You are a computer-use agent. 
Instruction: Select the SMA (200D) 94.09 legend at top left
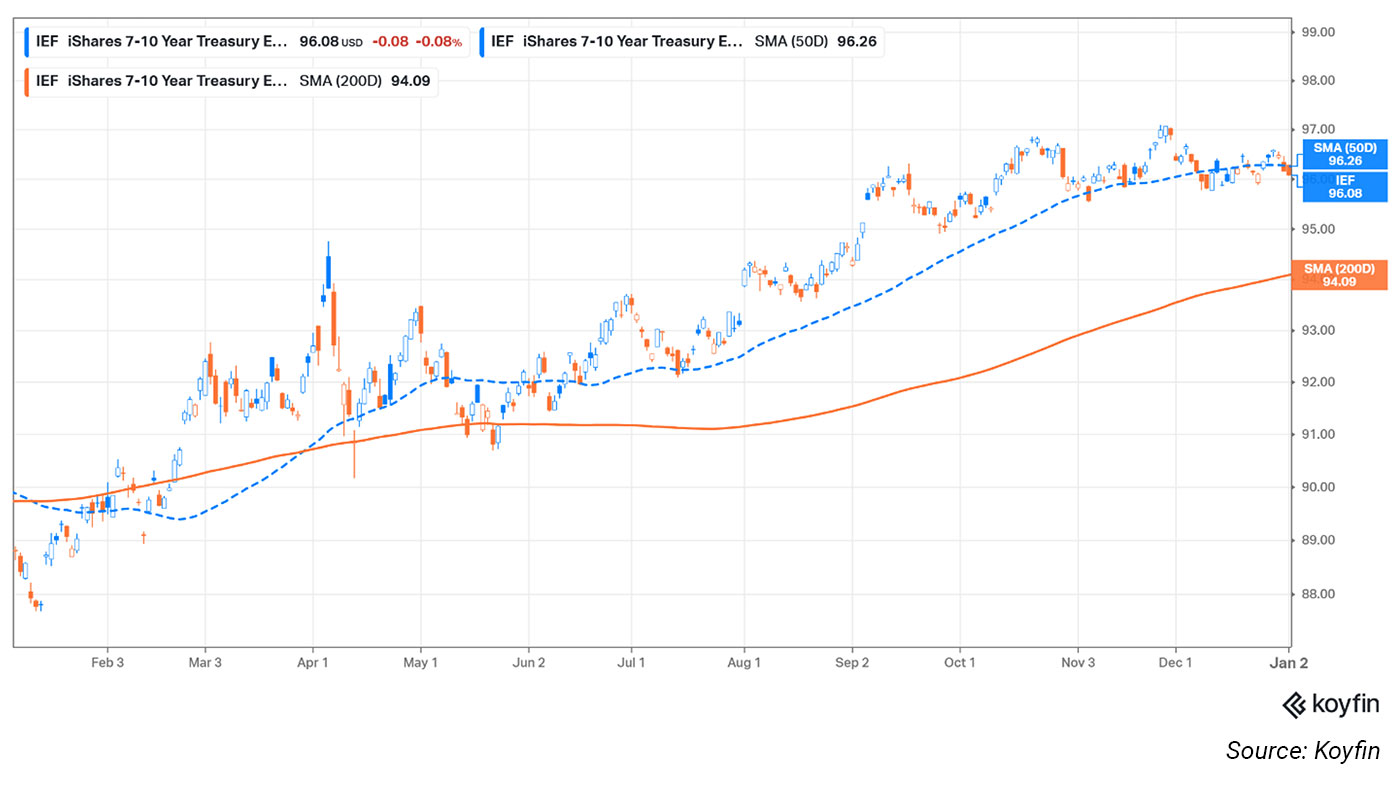[232, 81]
